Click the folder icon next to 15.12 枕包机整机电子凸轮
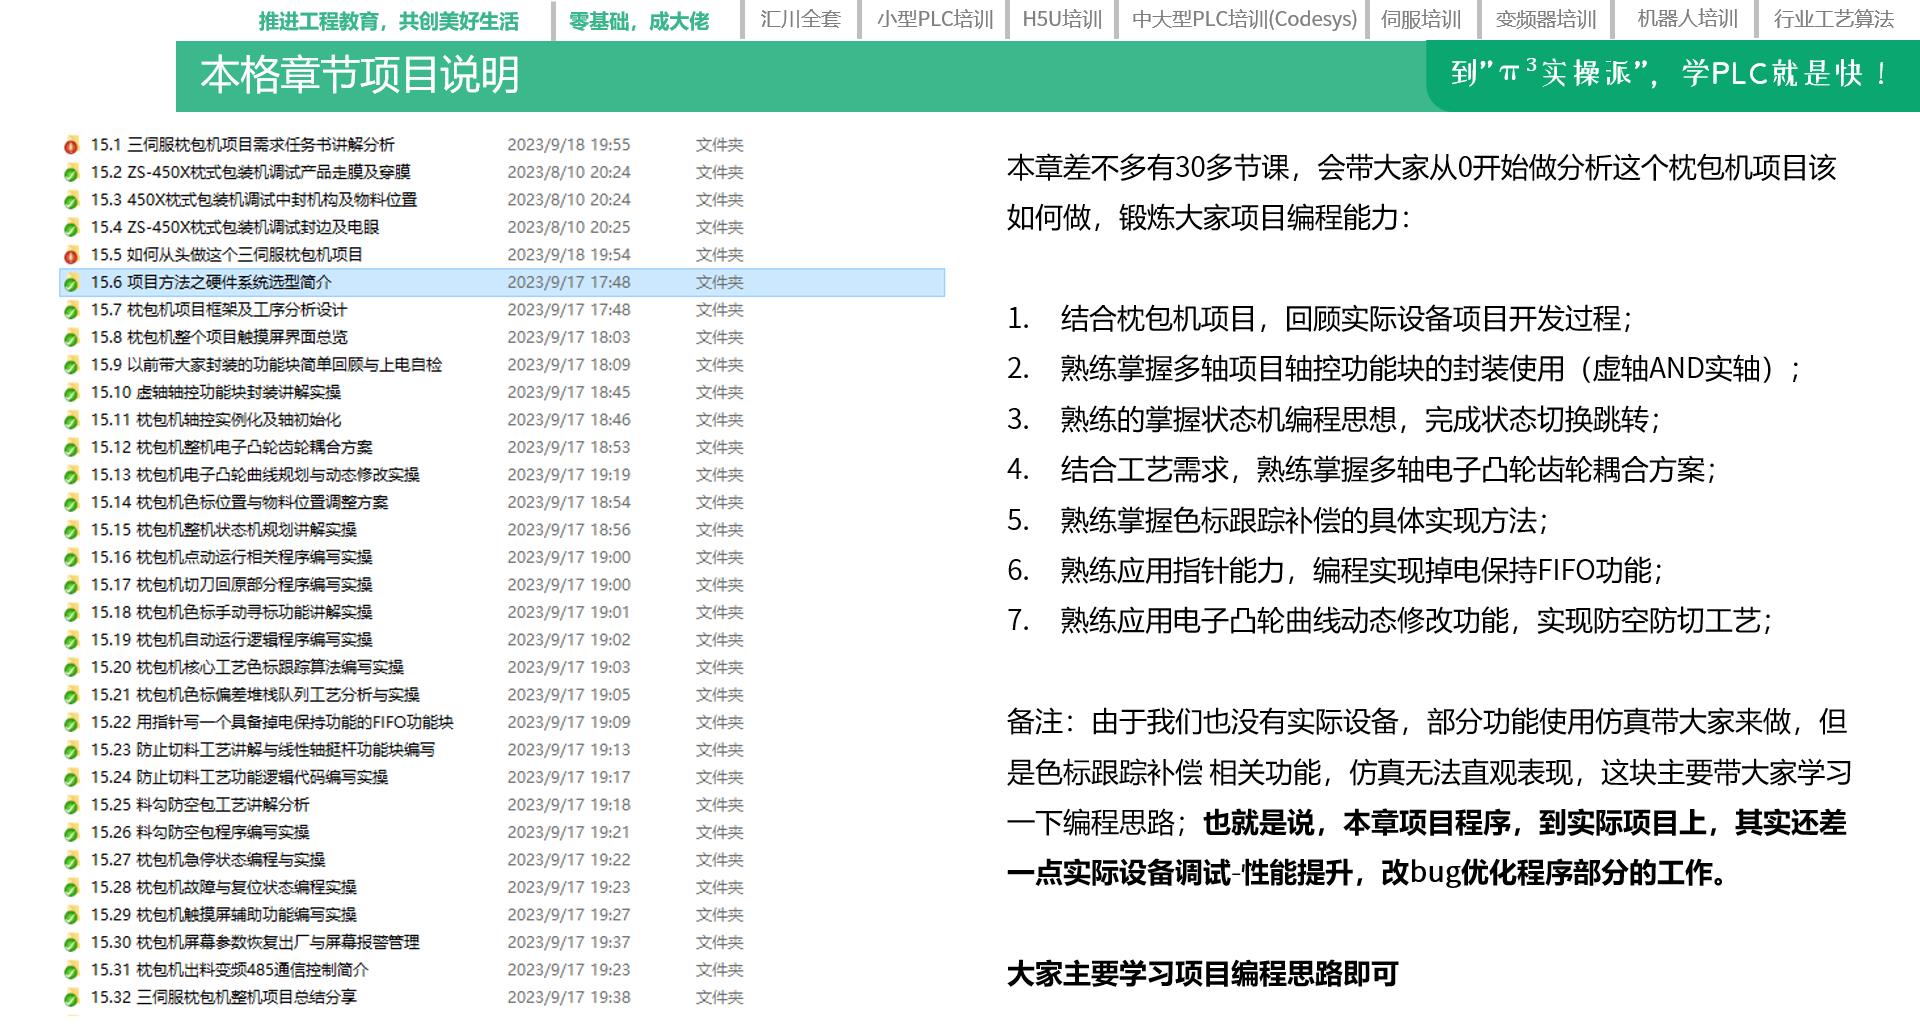1920x1029 pixels. [x=71, y=448]
